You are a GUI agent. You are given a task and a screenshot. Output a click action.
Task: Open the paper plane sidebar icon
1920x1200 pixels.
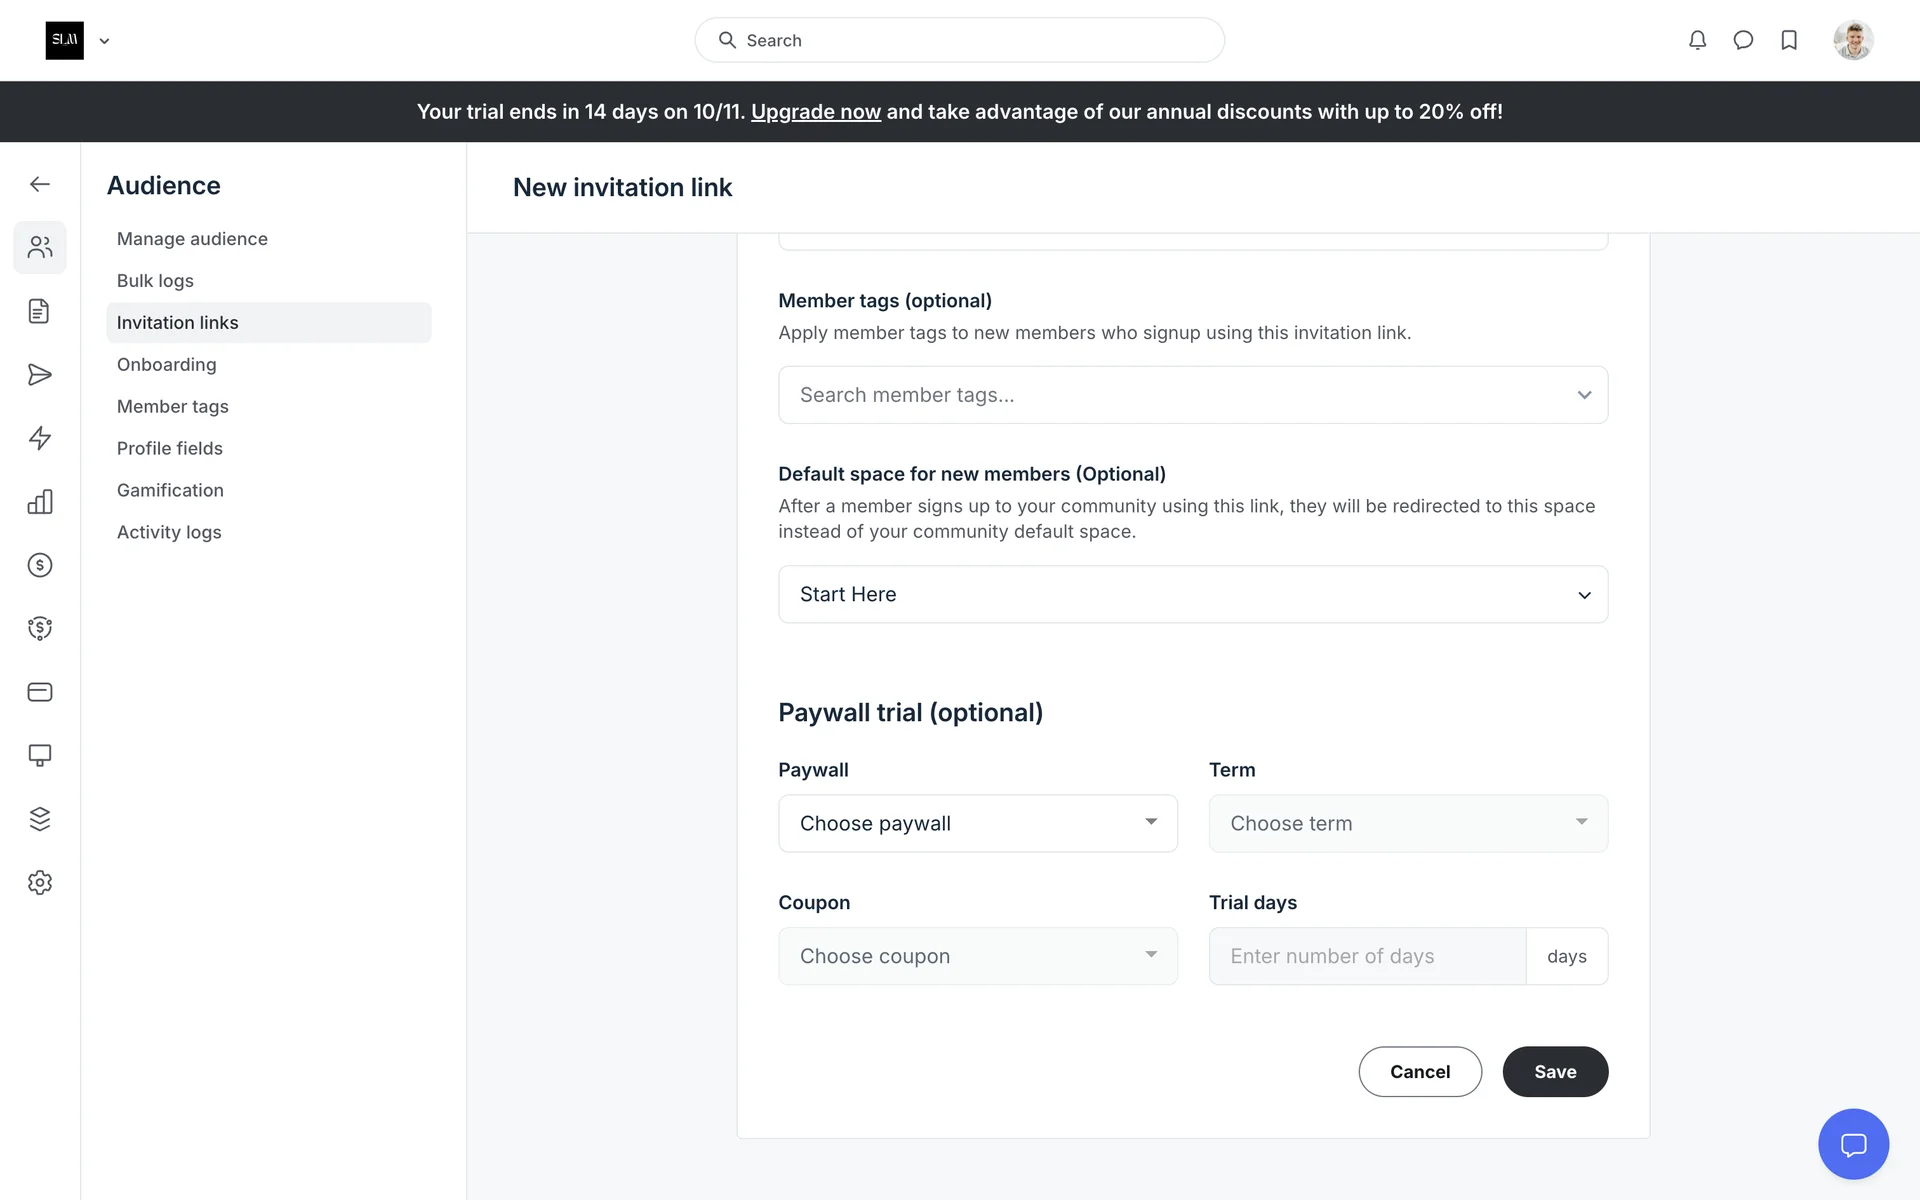point(40,375)
